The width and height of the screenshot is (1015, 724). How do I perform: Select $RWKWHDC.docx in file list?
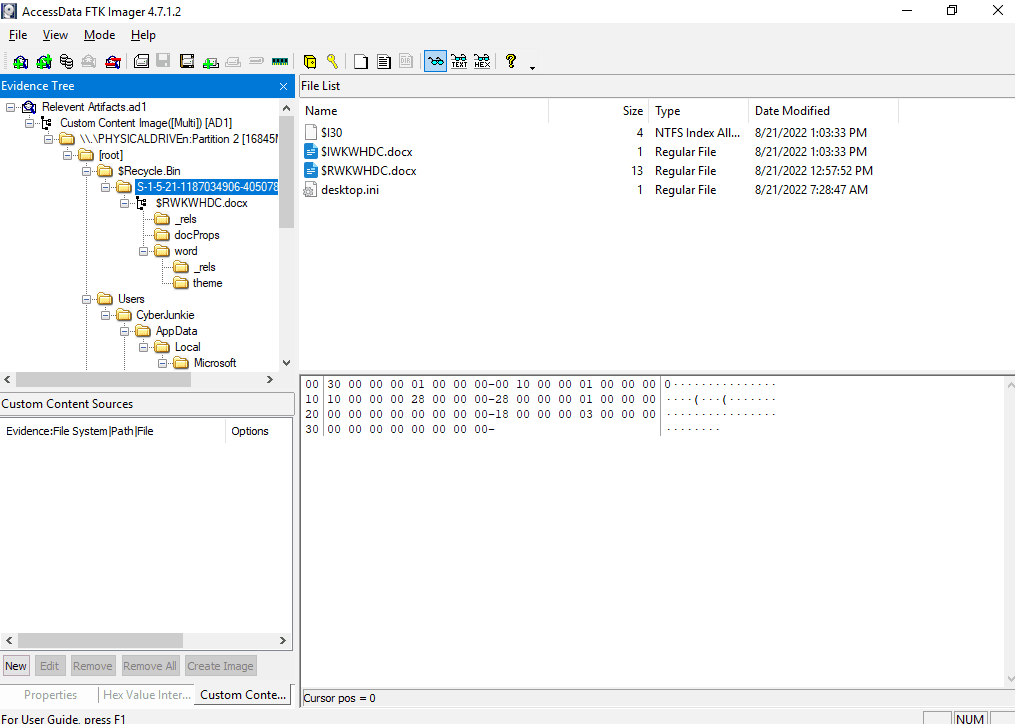point(368,171)
